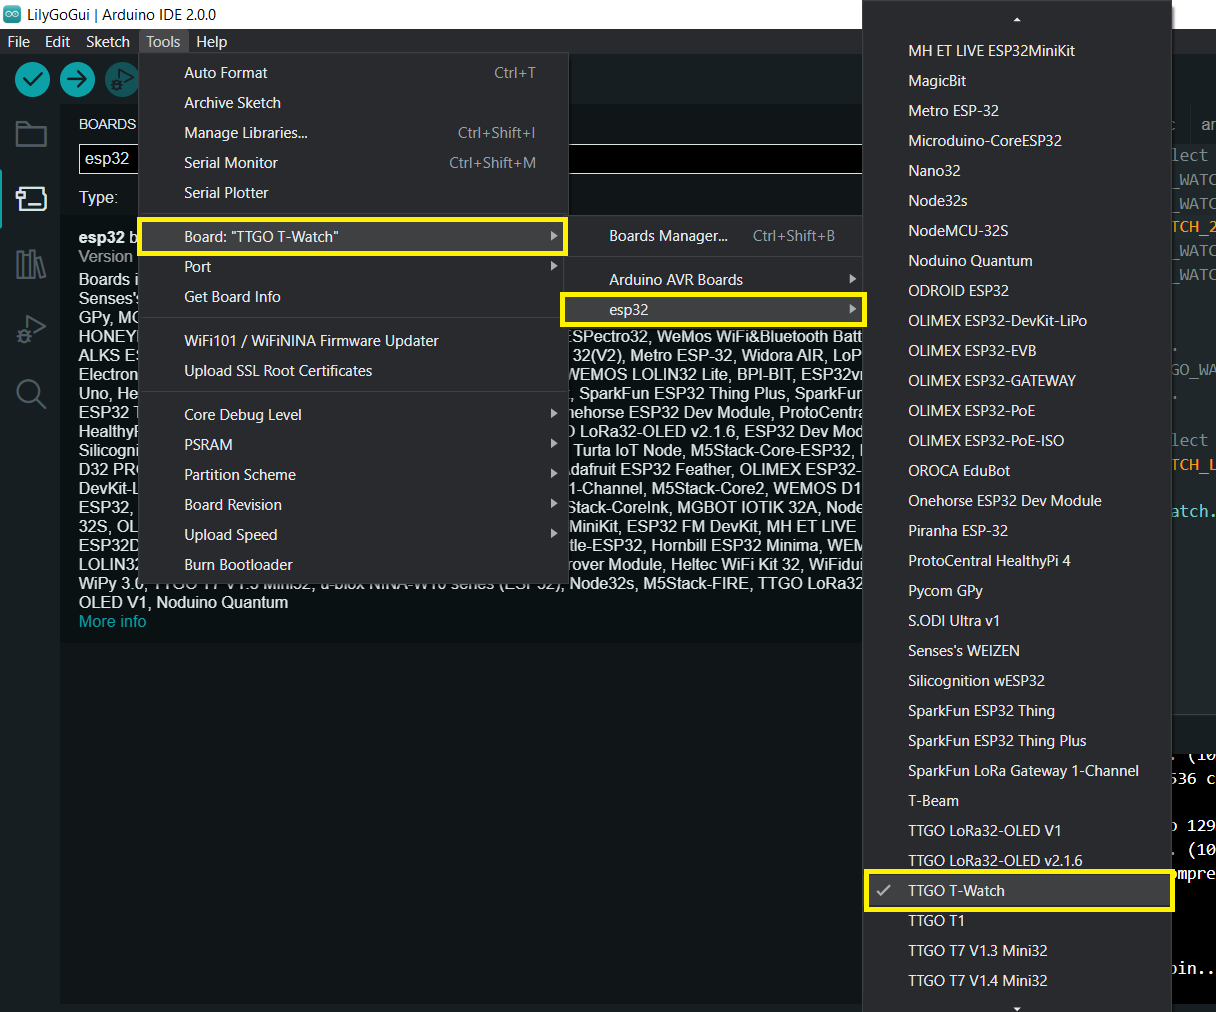Select Upload SSL Root Certificates
This screenshot has width=1216, height=1012.
[353, 370]
